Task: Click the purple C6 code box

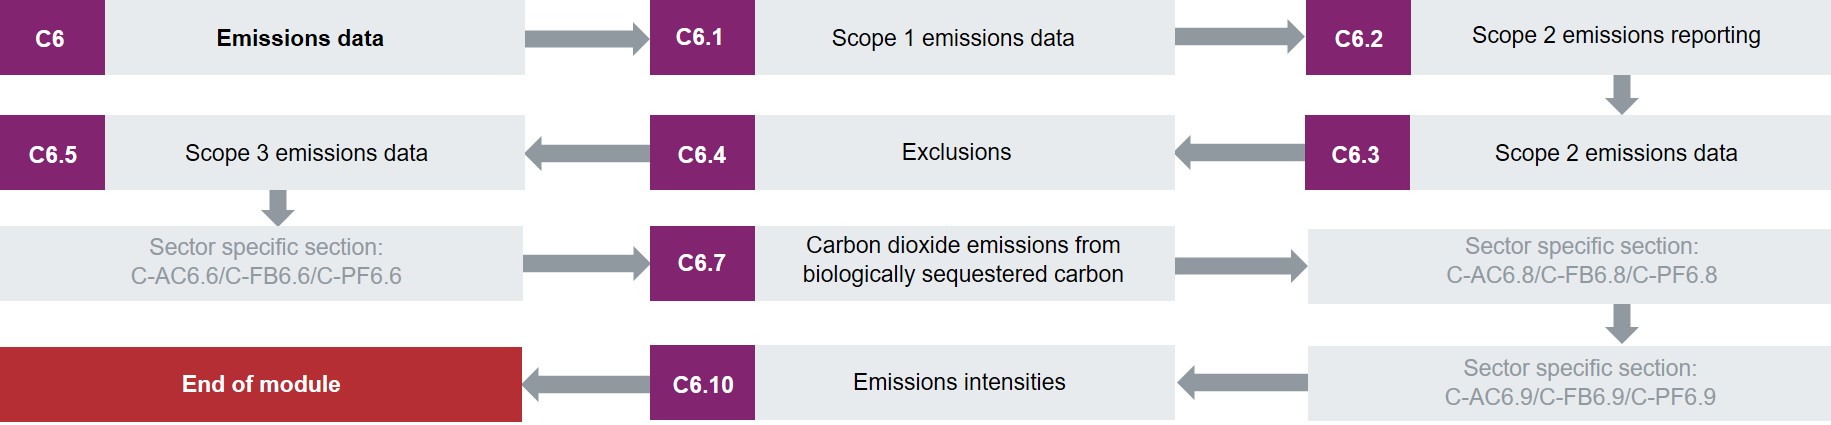Action: [x=52, y=37]
